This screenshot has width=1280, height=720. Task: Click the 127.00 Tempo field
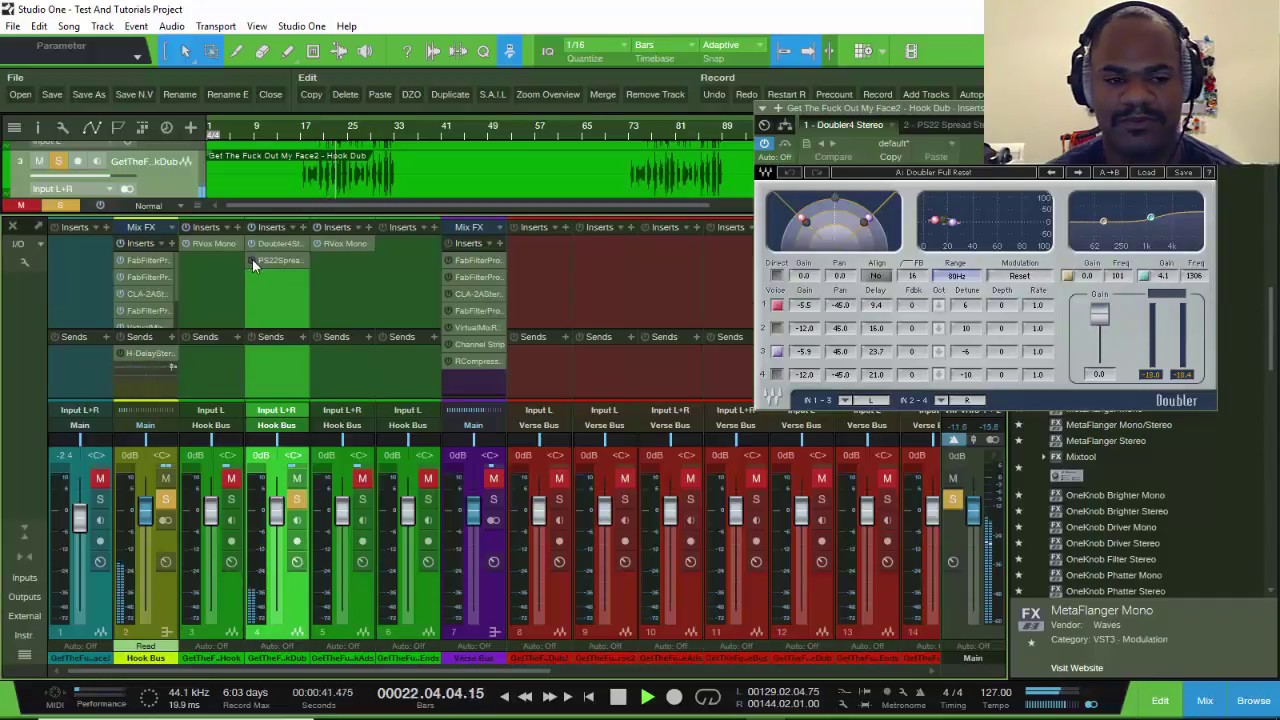(x=995, y=692)
